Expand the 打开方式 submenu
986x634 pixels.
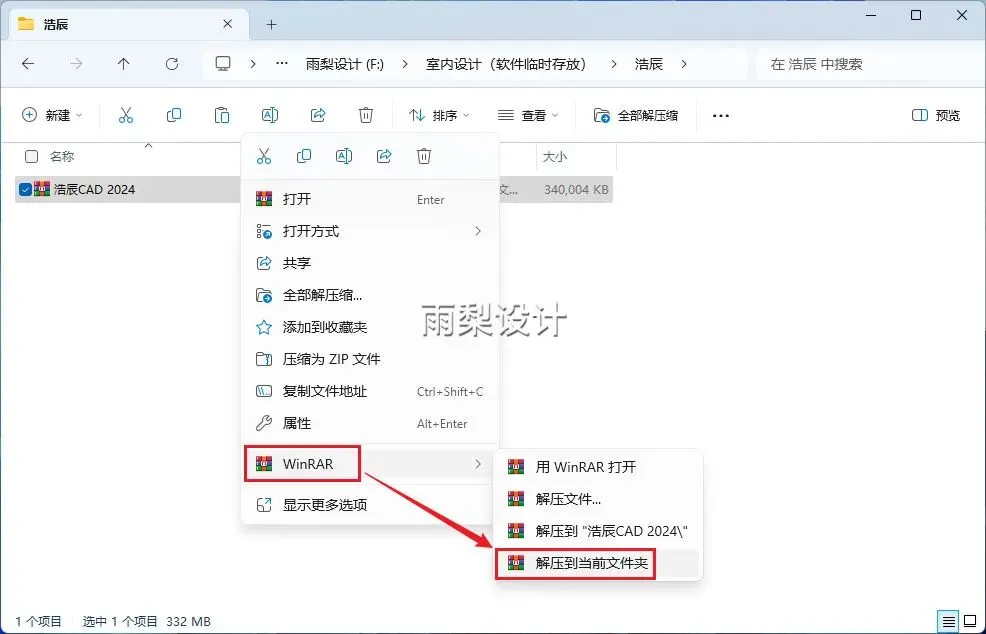click(370, 231)
